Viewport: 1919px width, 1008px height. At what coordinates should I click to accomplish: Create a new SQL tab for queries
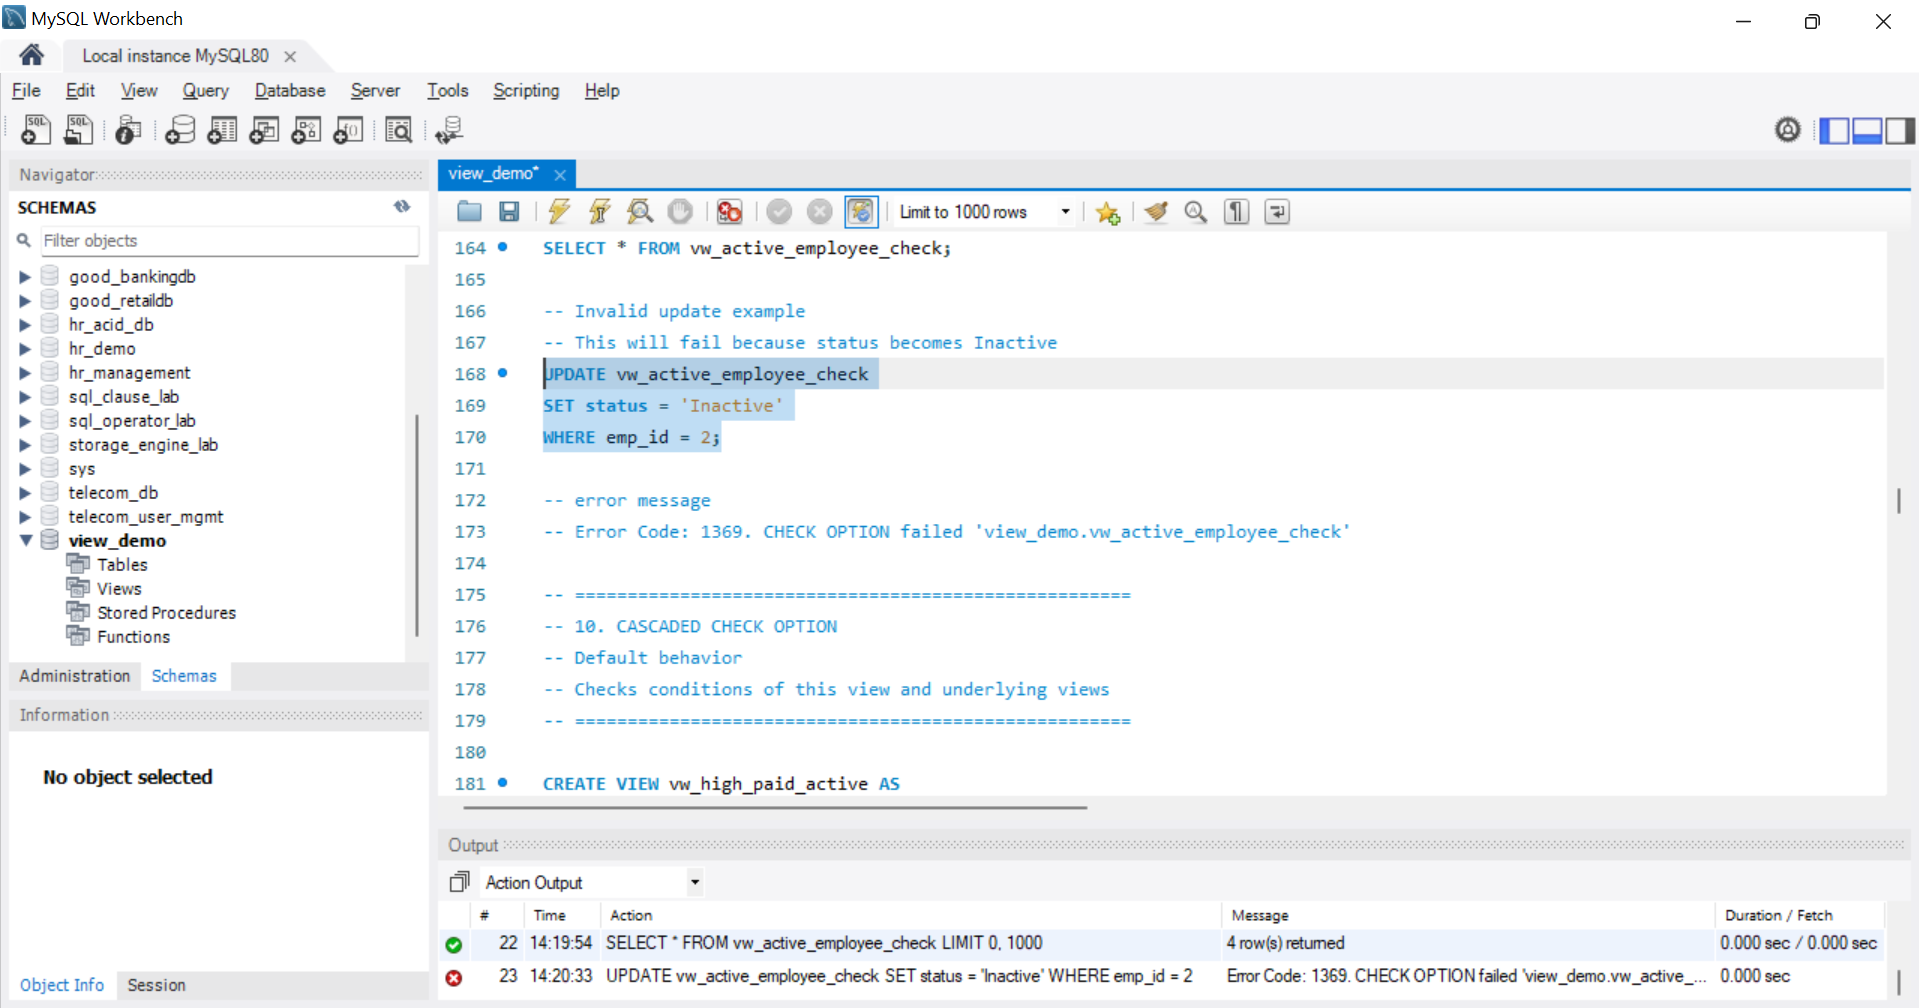click(x=36, y=130)
